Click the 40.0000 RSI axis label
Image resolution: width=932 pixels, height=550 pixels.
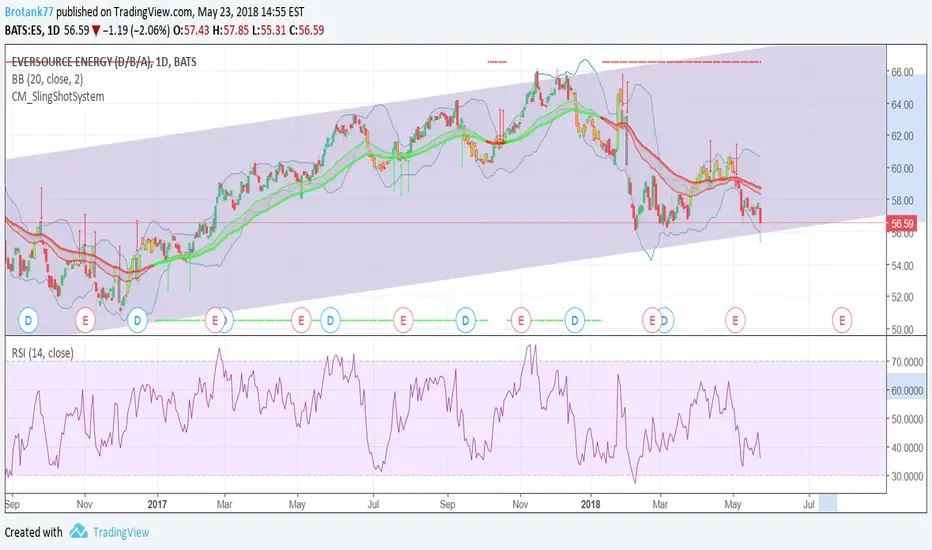point(906,447)
